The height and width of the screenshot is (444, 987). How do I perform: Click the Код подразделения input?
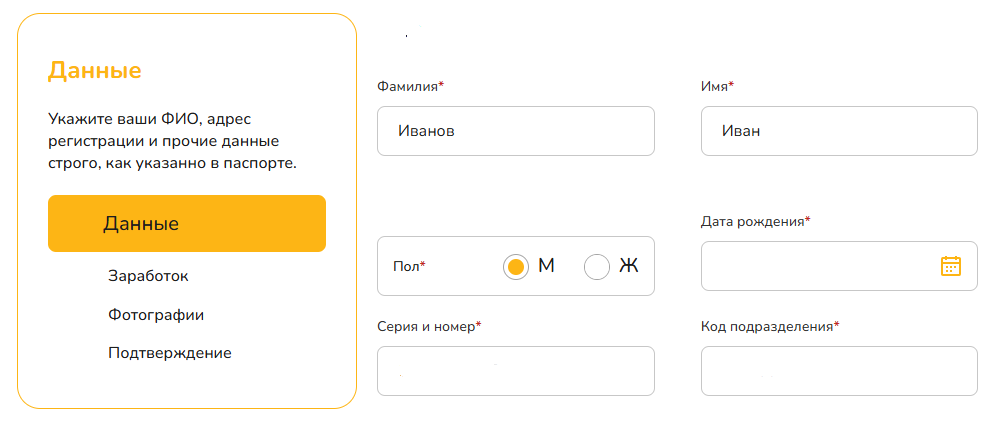[x=838, y=371]
